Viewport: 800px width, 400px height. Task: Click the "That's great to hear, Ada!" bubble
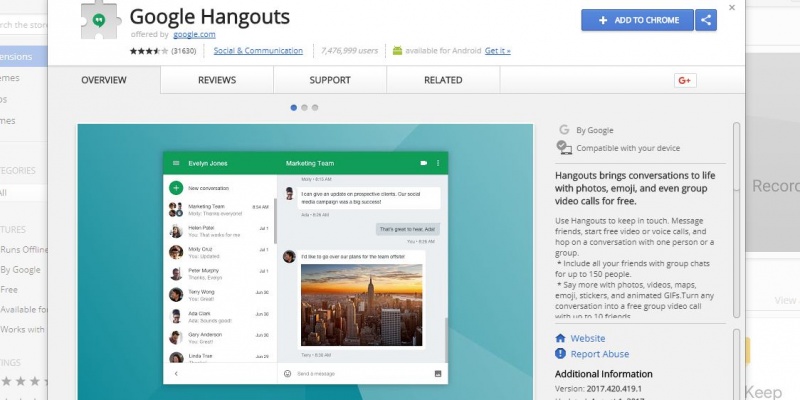[x=408, y=229]
